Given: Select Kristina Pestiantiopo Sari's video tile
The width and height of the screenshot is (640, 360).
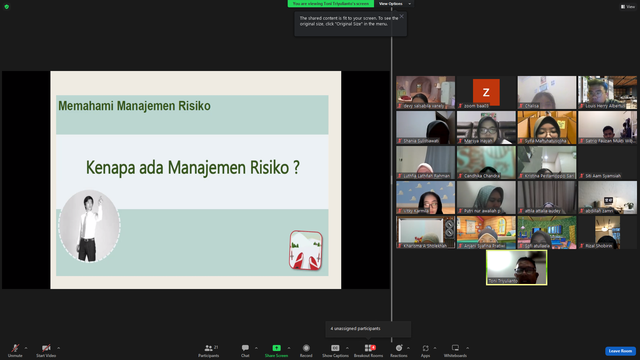Looking at the screenshot, I should (x=547, y=162).
